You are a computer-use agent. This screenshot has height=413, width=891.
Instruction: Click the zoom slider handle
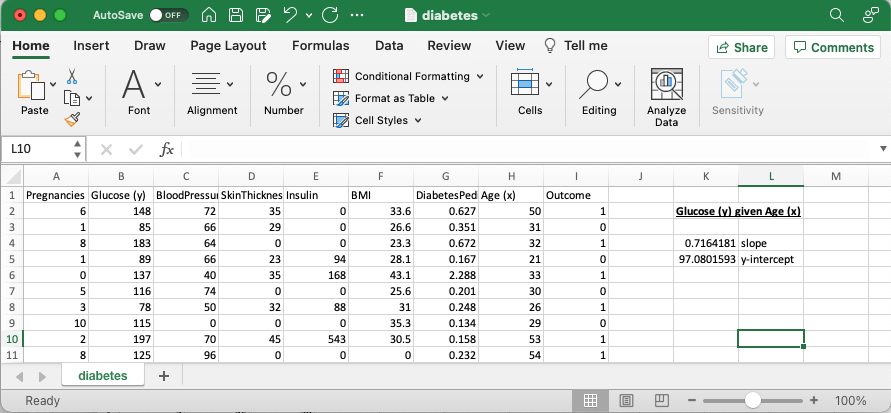coord(752,401)
